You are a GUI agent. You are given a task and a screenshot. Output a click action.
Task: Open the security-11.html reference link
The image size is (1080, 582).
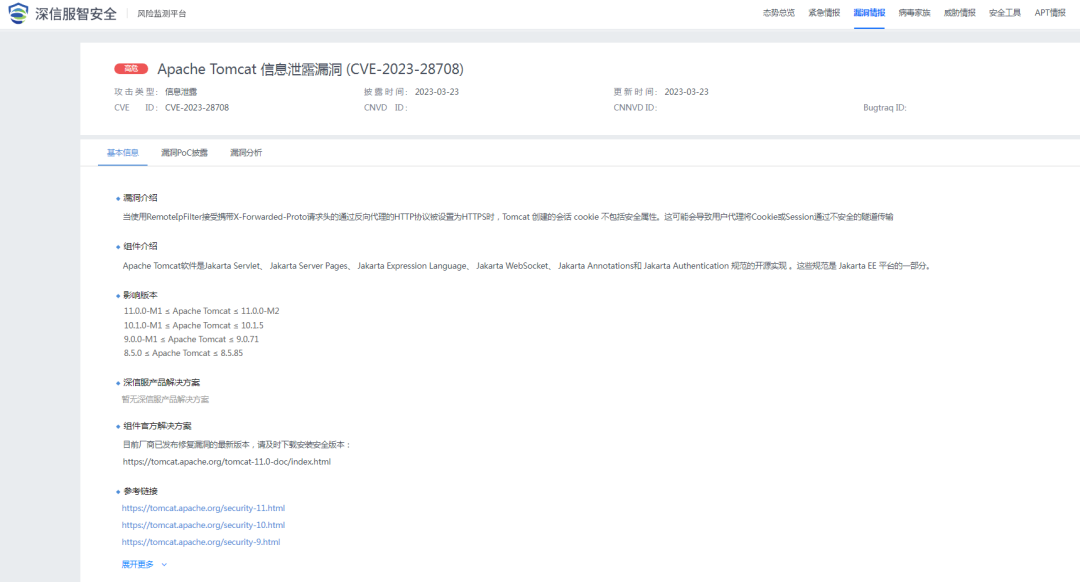coord(203,508)
